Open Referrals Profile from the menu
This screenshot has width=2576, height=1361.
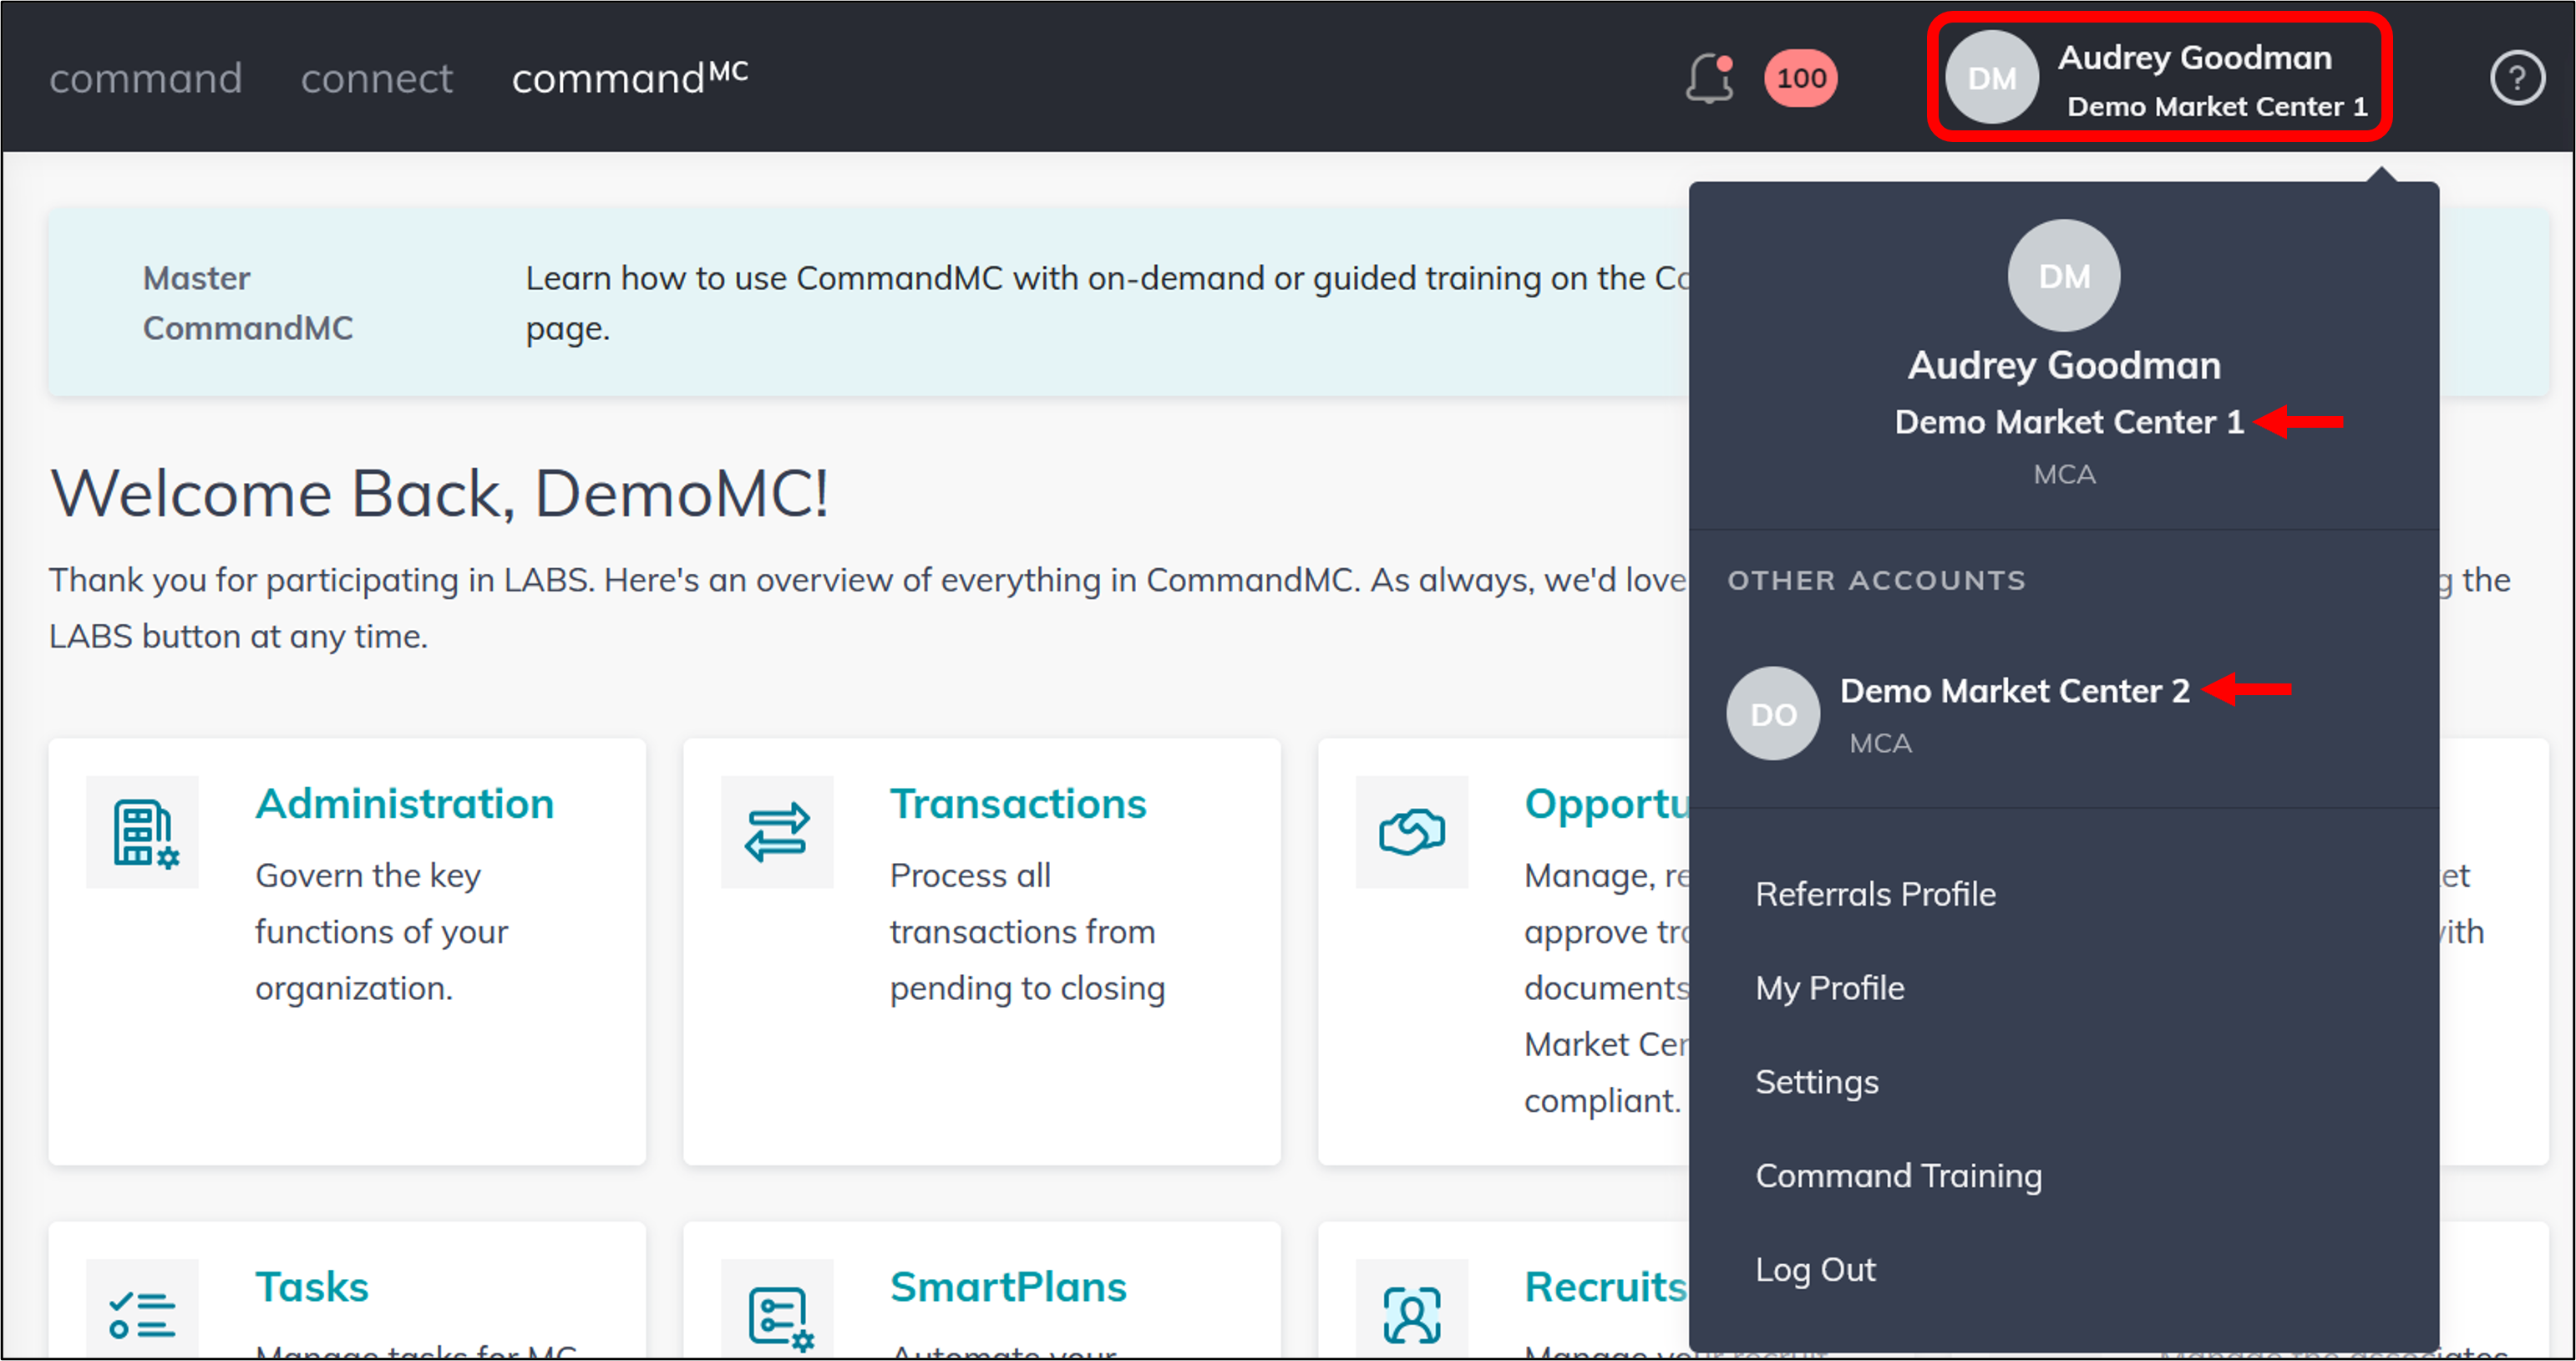click(1876, 893)
